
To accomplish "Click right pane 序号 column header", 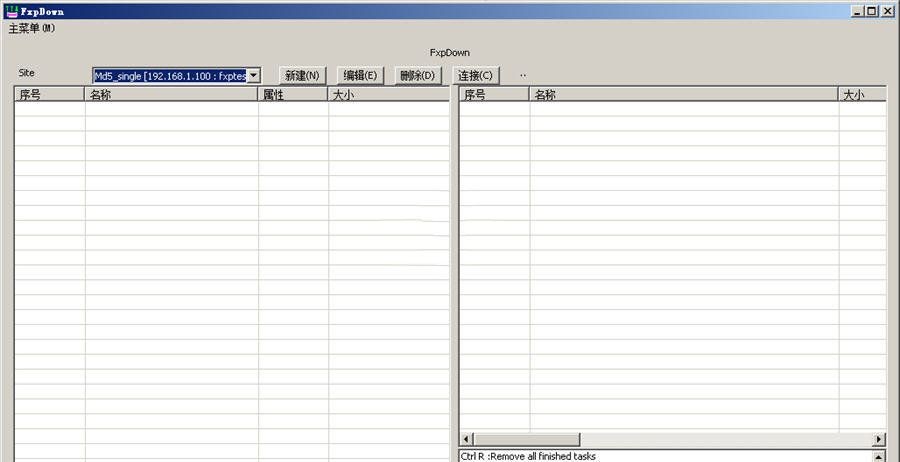I will pyautogui.click(x=494, y=95).
